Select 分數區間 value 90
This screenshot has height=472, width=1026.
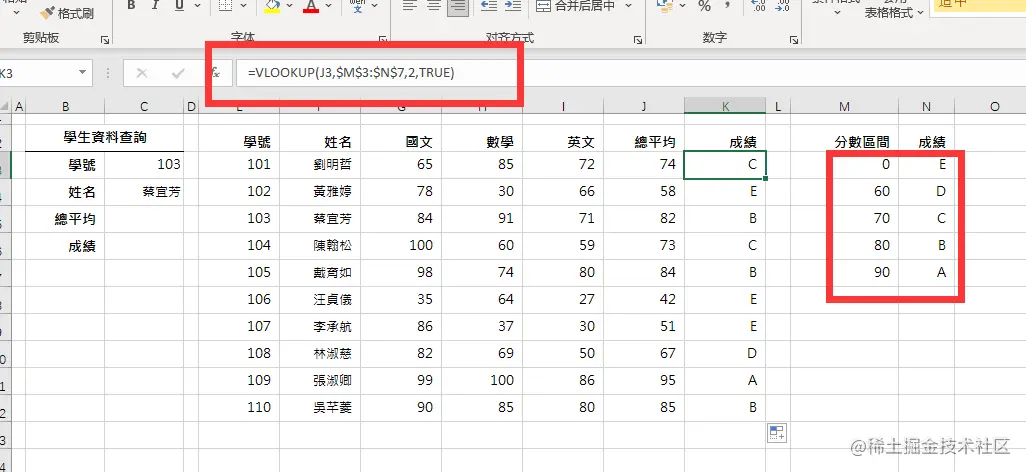pyautogui.click(x=845, y=272)
